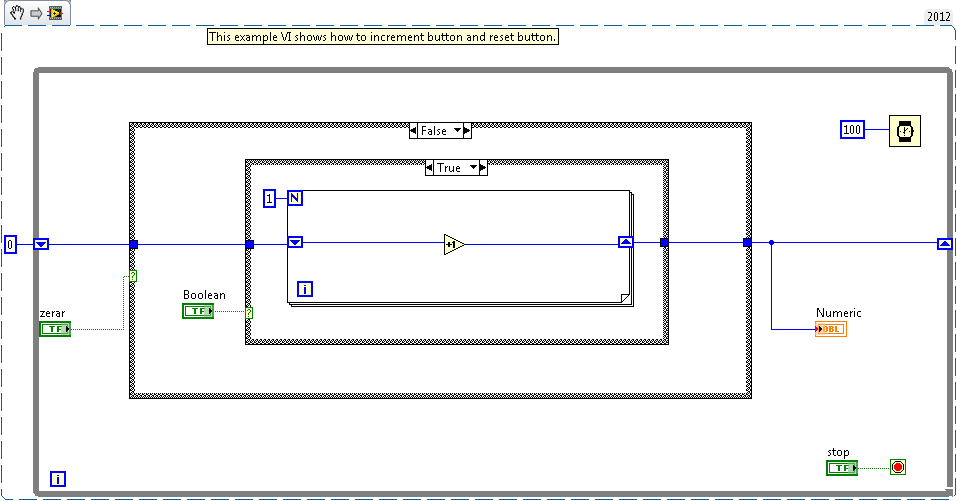Screen dimensions: 957x501
Task: Go to next case of inner structure
Action: [x=483, y=168]
